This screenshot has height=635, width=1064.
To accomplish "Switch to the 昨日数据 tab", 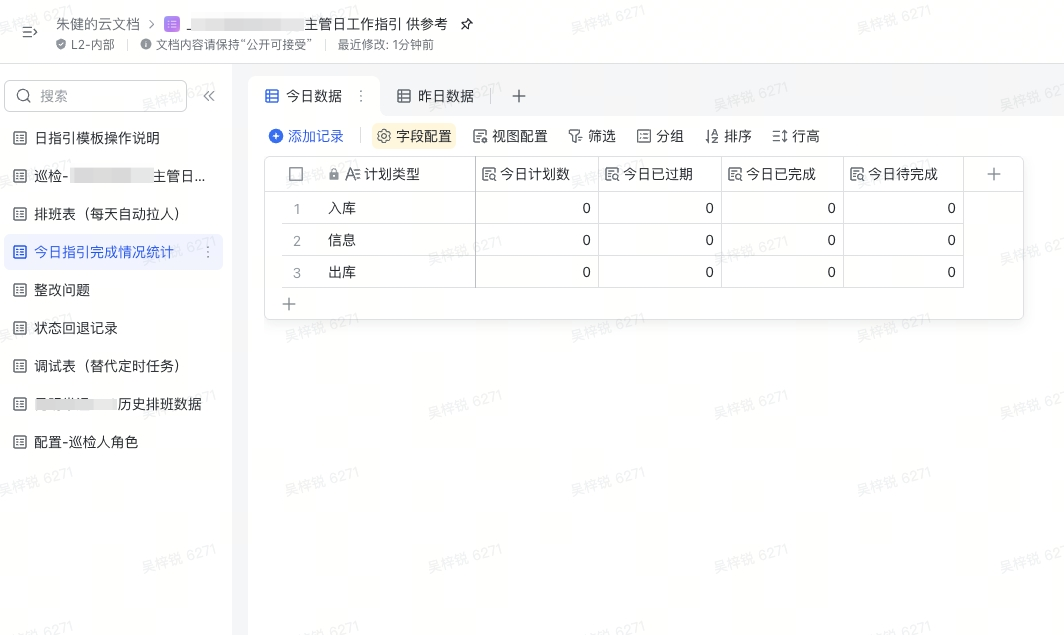I will pyautogui.click(x=435, y=96).
